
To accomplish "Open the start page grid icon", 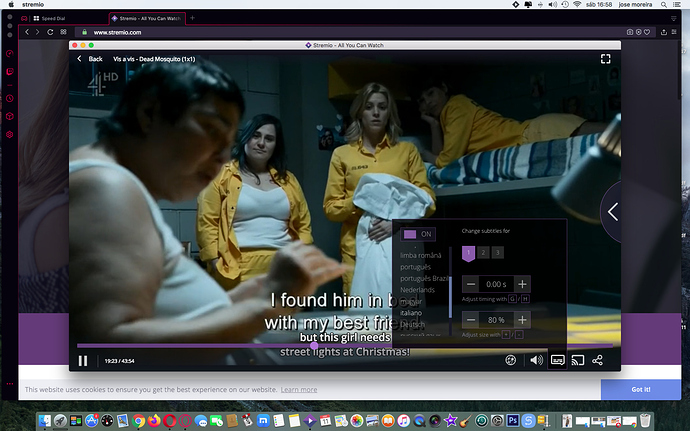I will pyautogui.click(x=63, y=32).
